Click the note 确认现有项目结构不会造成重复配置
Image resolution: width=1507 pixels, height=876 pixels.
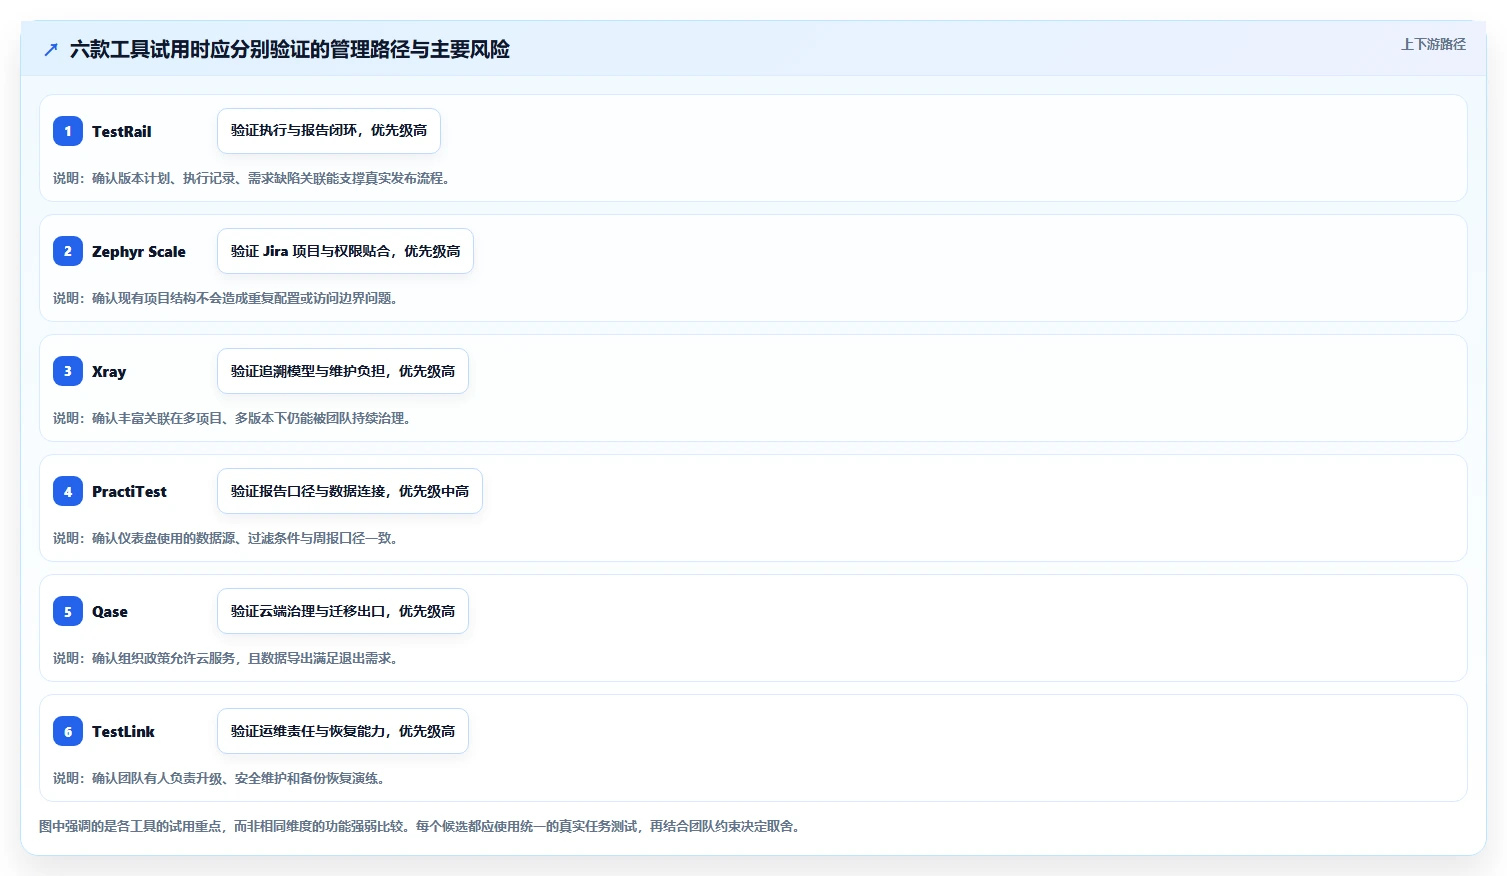225,298
